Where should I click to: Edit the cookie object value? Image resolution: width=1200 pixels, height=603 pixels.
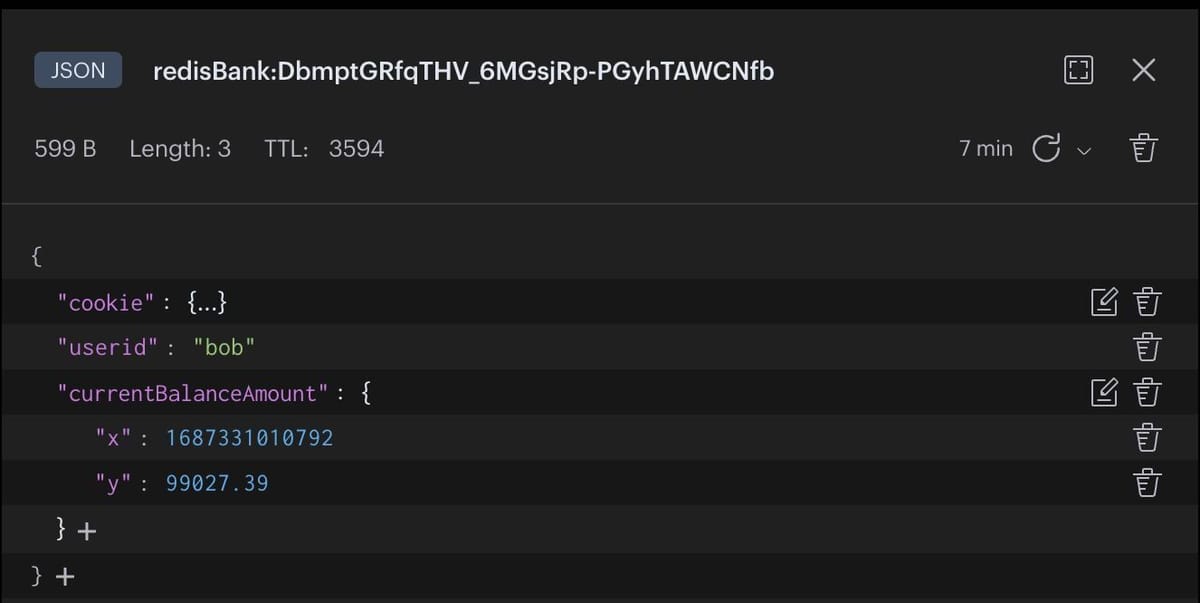pos(1104,301)
